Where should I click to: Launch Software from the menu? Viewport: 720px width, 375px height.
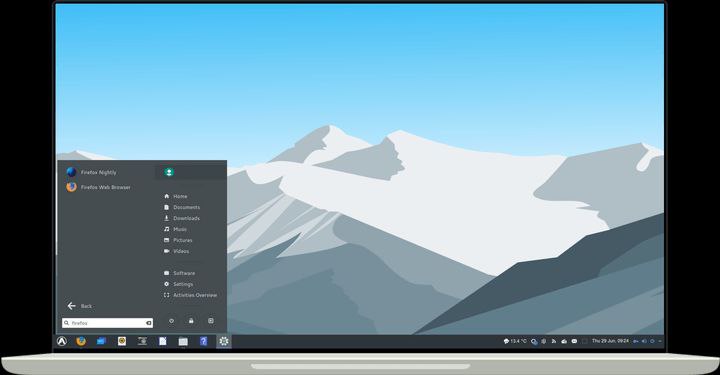180,273
